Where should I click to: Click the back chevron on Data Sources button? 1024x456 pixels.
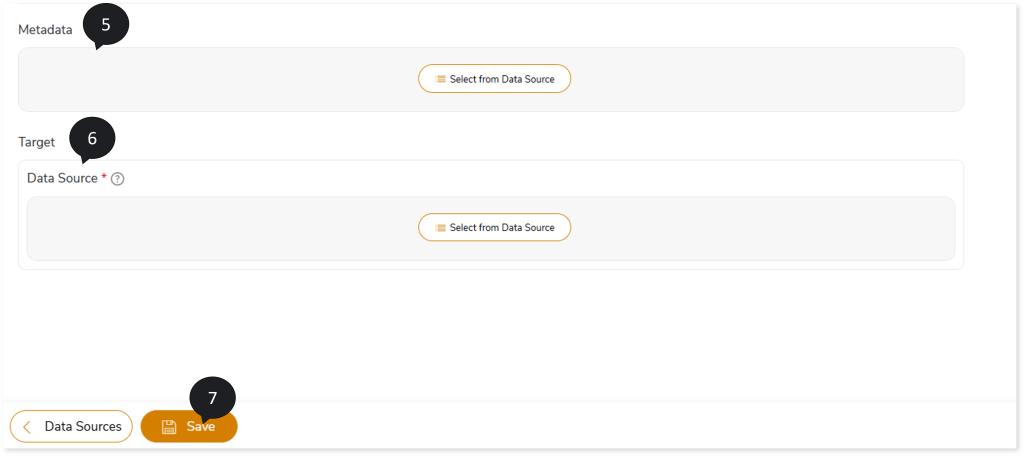point(27,427)
